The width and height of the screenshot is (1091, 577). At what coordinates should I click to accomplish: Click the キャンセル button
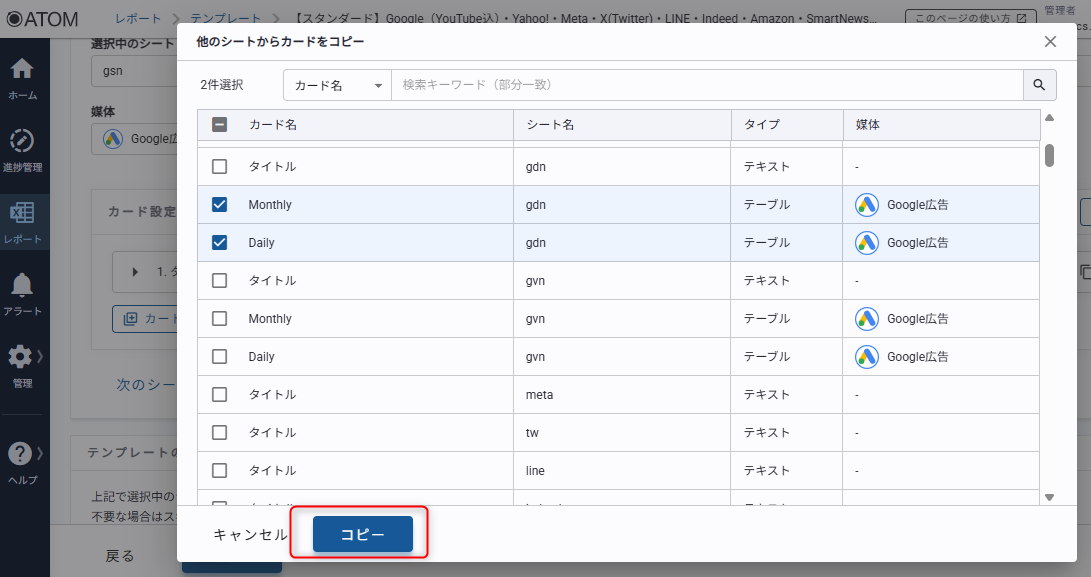[x=250, y=535]
